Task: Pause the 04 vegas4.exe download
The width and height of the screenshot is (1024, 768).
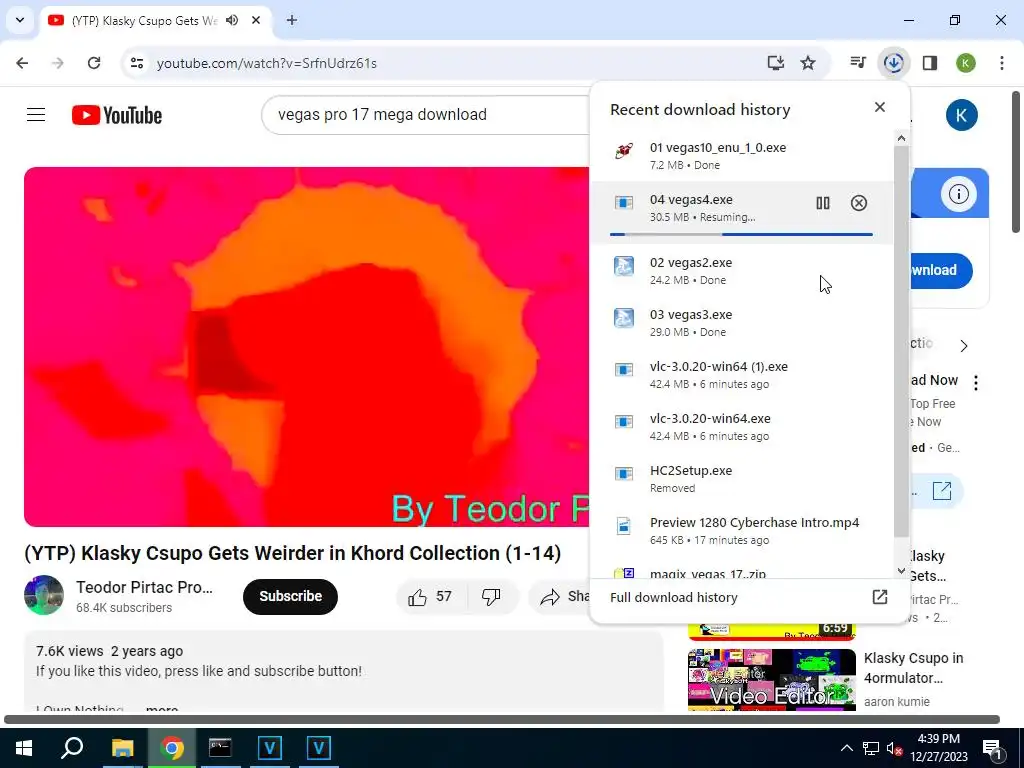Action: (823, 203)
